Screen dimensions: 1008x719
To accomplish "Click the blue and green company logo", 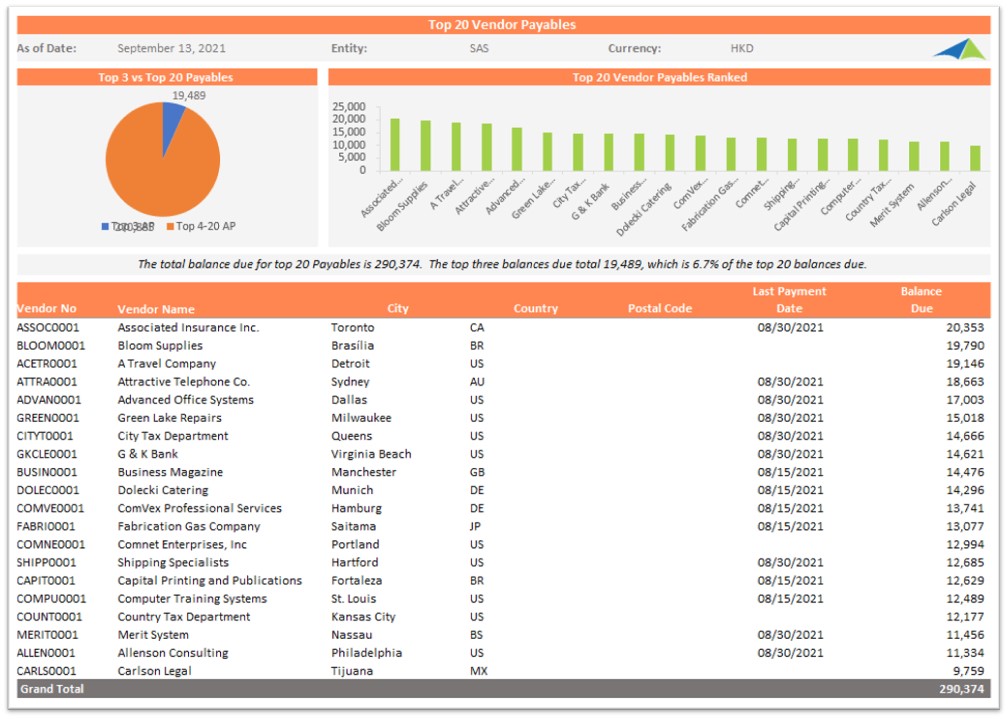I will 960,49.
